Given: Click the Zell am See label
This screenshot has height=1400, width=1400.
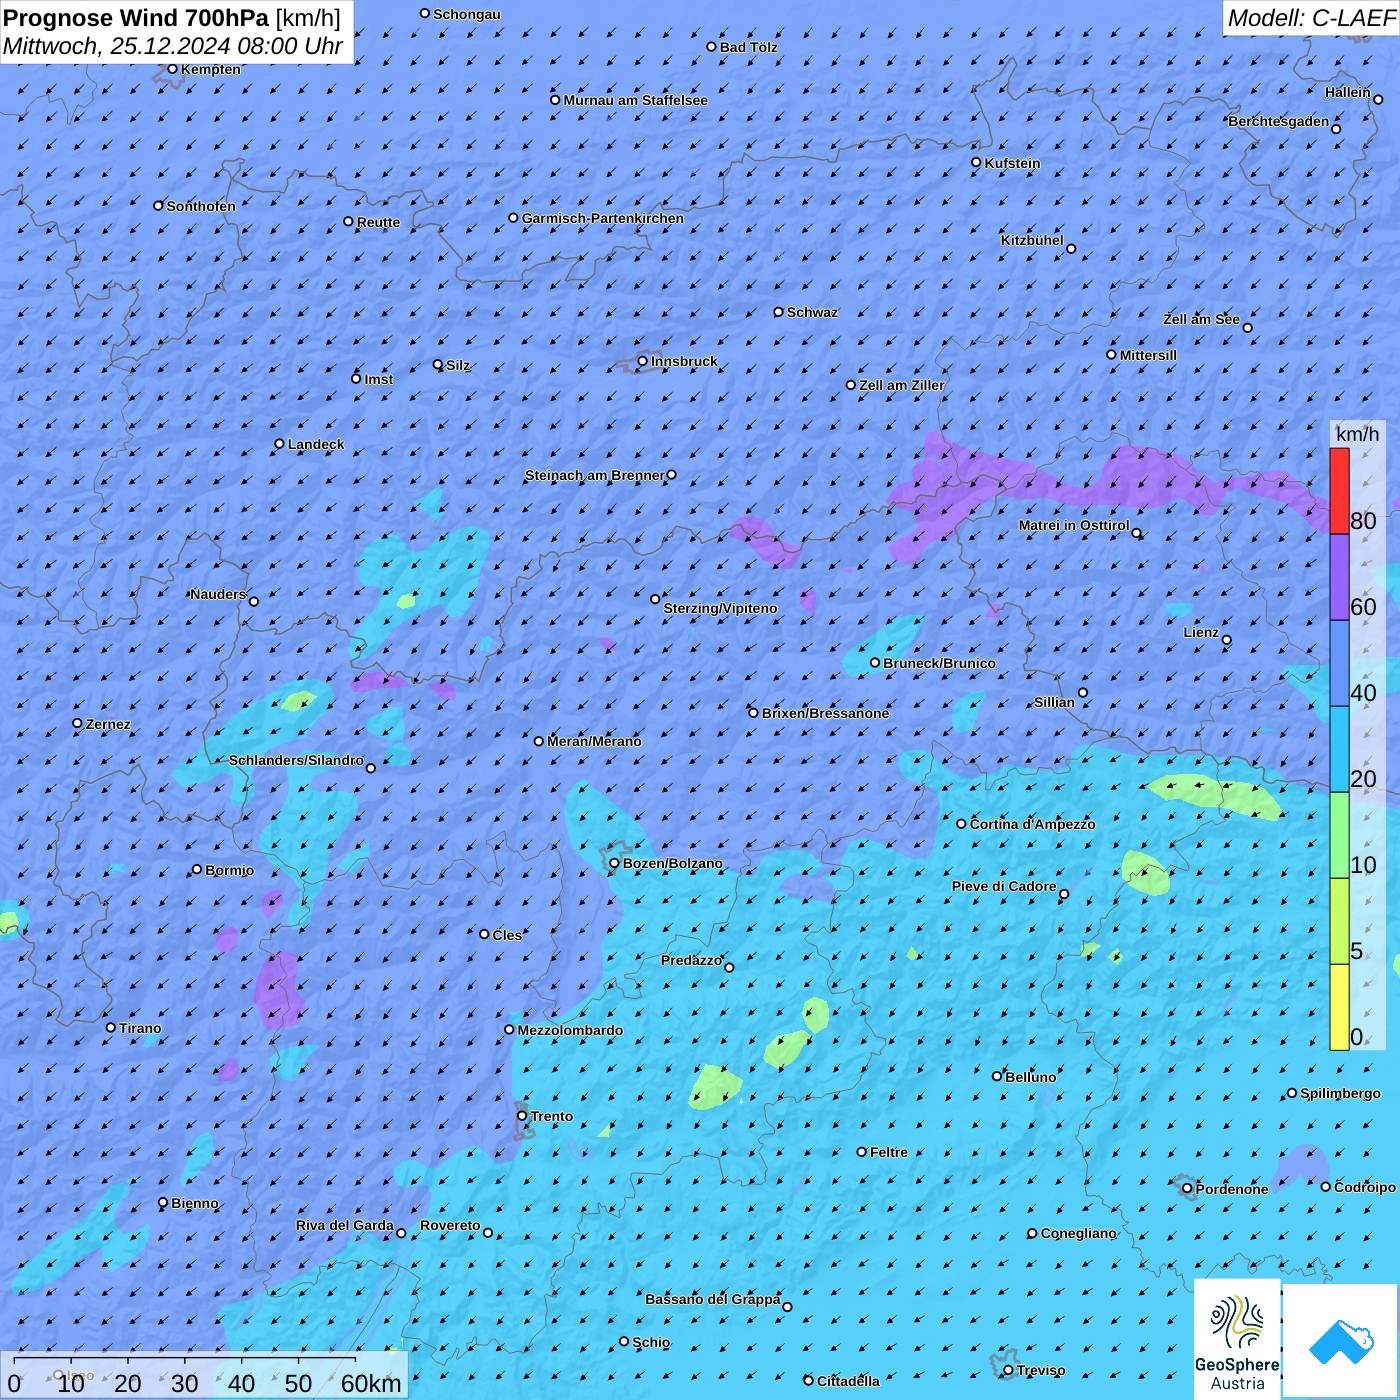Looking at the screenshot, I should coord(1201,319).
